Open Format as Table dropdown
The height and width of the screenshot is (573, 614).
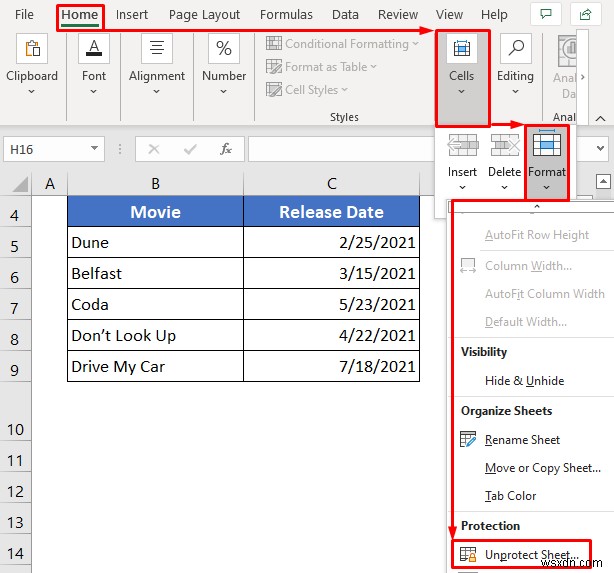(321, 67)
